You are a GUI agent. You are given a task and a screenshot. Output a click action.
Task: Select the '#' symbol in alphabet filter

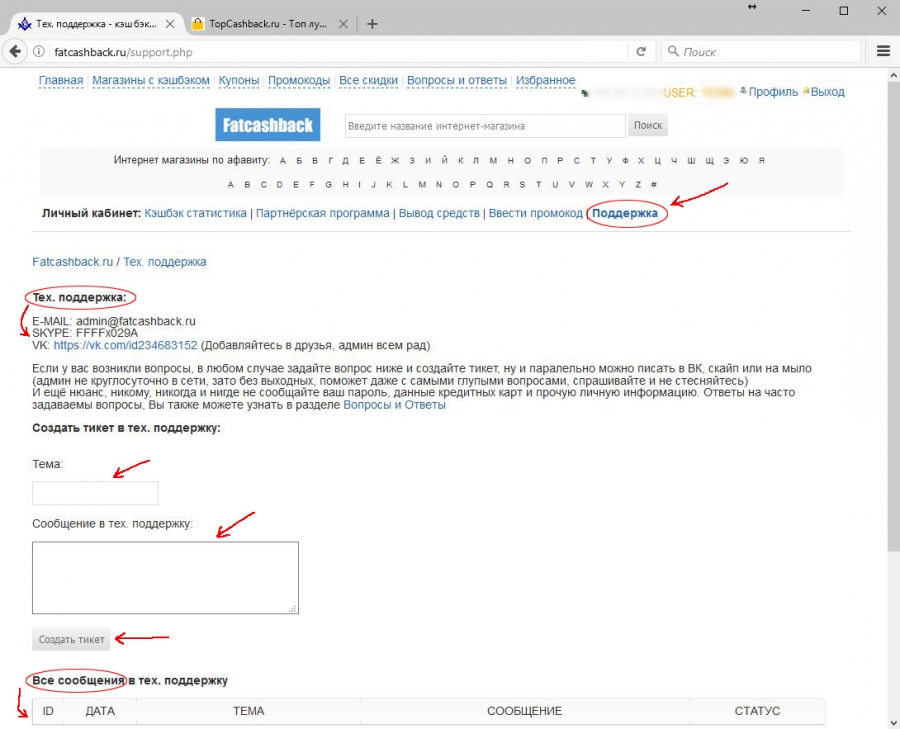tap(654, 185)
